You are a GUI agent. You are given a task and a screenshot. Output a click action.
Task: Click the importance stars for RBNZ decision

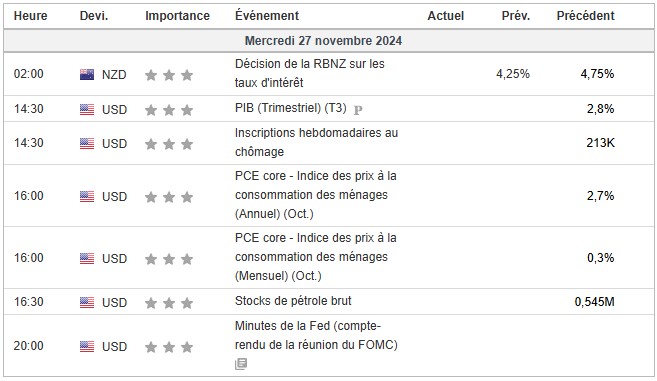[169, 75]
